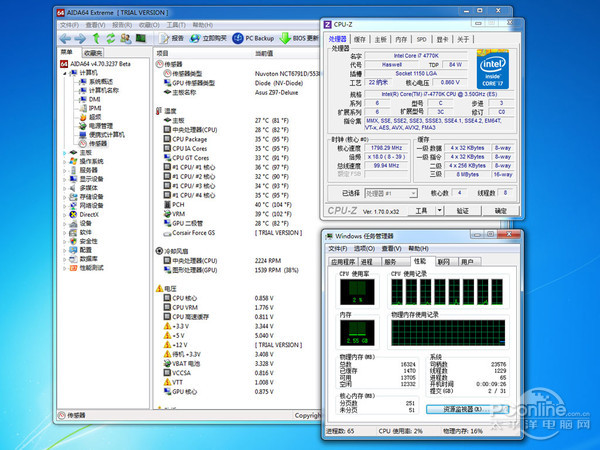This screenshot has width=600, height=450.
Task: Open the 处理器 #1 selection combo box
Action: pyautogui.click(x=389, y=193)
